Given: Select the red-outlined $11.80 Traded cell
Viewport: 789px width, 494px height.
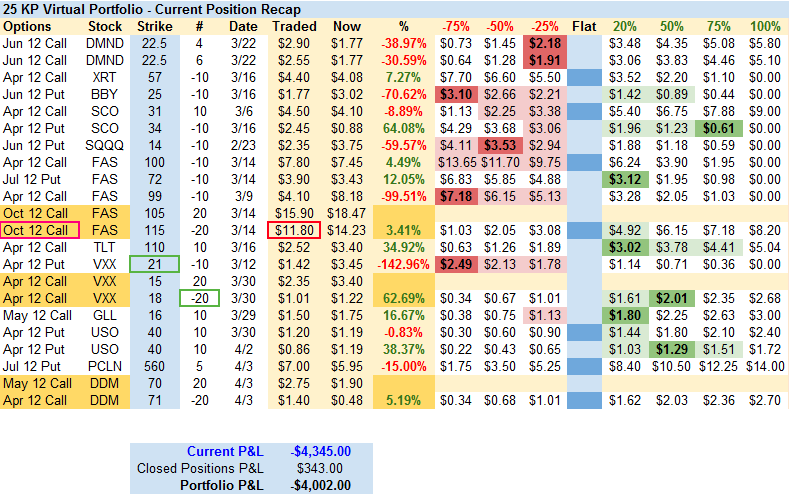Looking at the screenshot, I should [295, 230].
